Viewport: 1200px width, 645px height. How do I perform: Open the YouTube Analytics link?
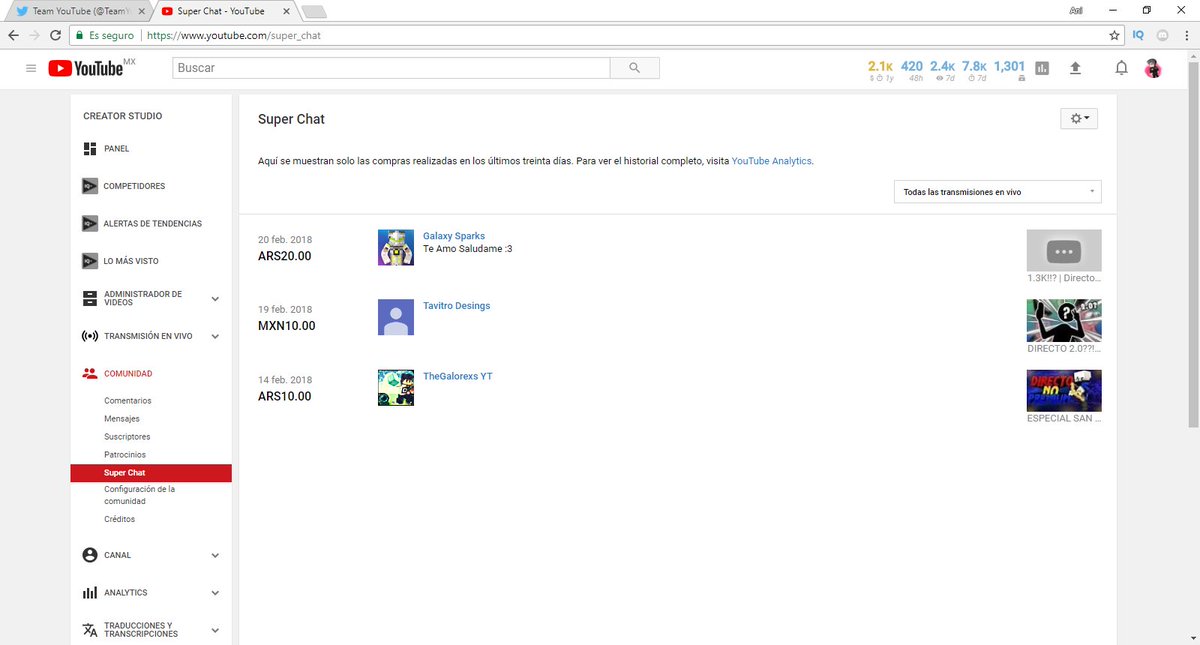tap(771, 161)
